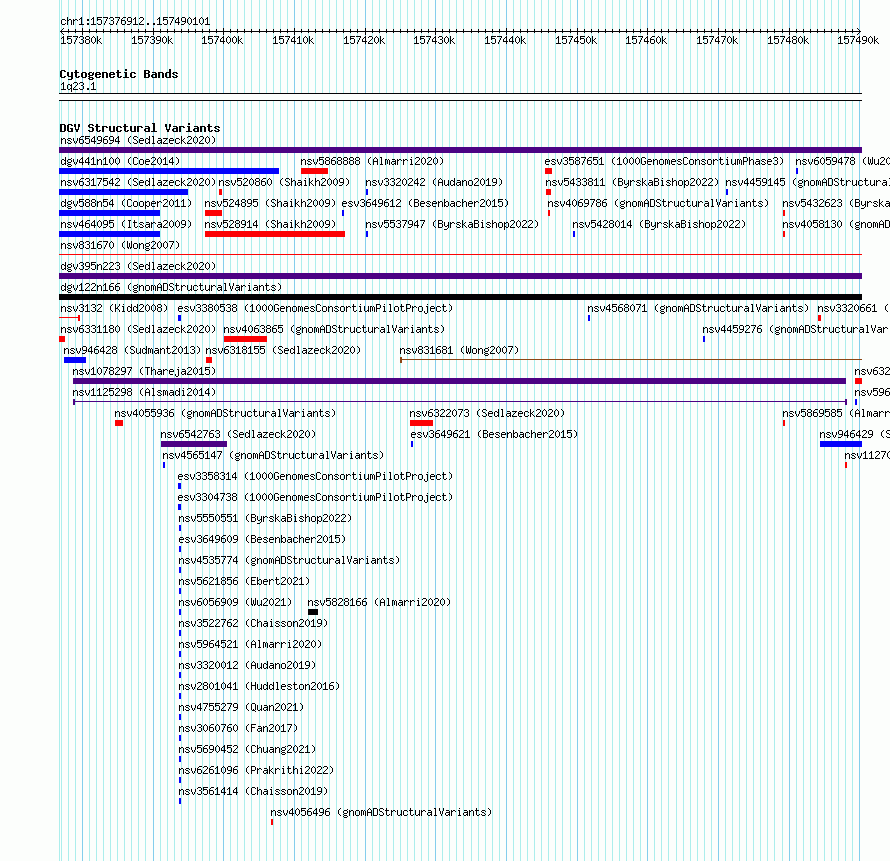Open nsv6331180 (Sedlazeck2020) label
The width and height of the screenshot is (890, 861).
(x=138, y=329)
